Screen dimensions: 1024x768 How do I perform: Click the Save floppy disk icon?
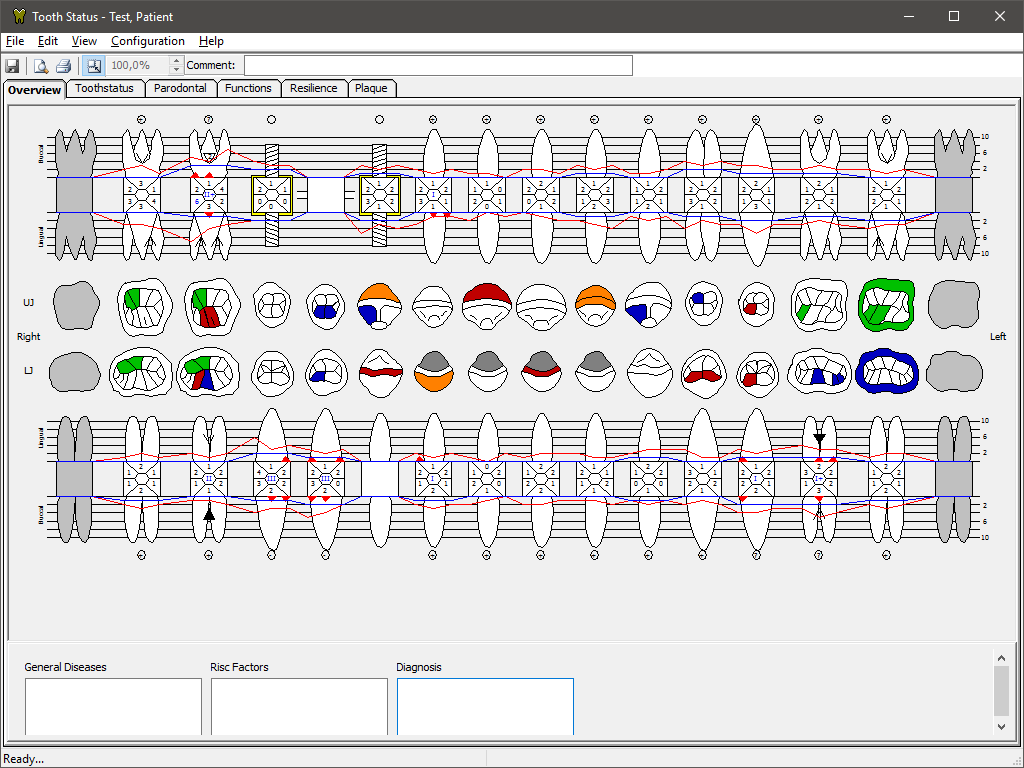[x=13, y=66]
